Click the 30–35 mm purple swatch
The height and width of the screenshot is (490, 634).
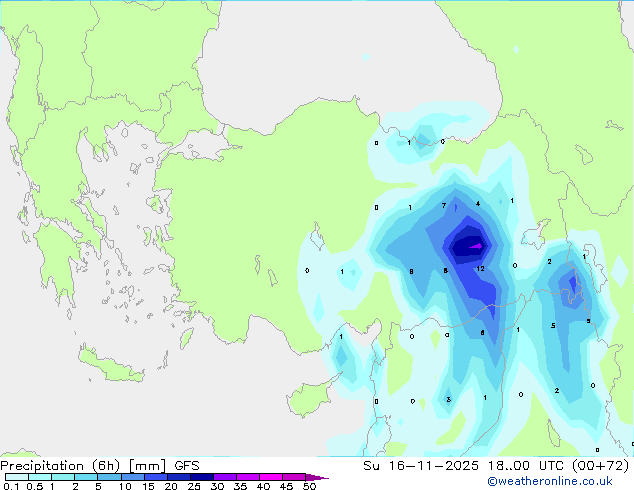225,477
